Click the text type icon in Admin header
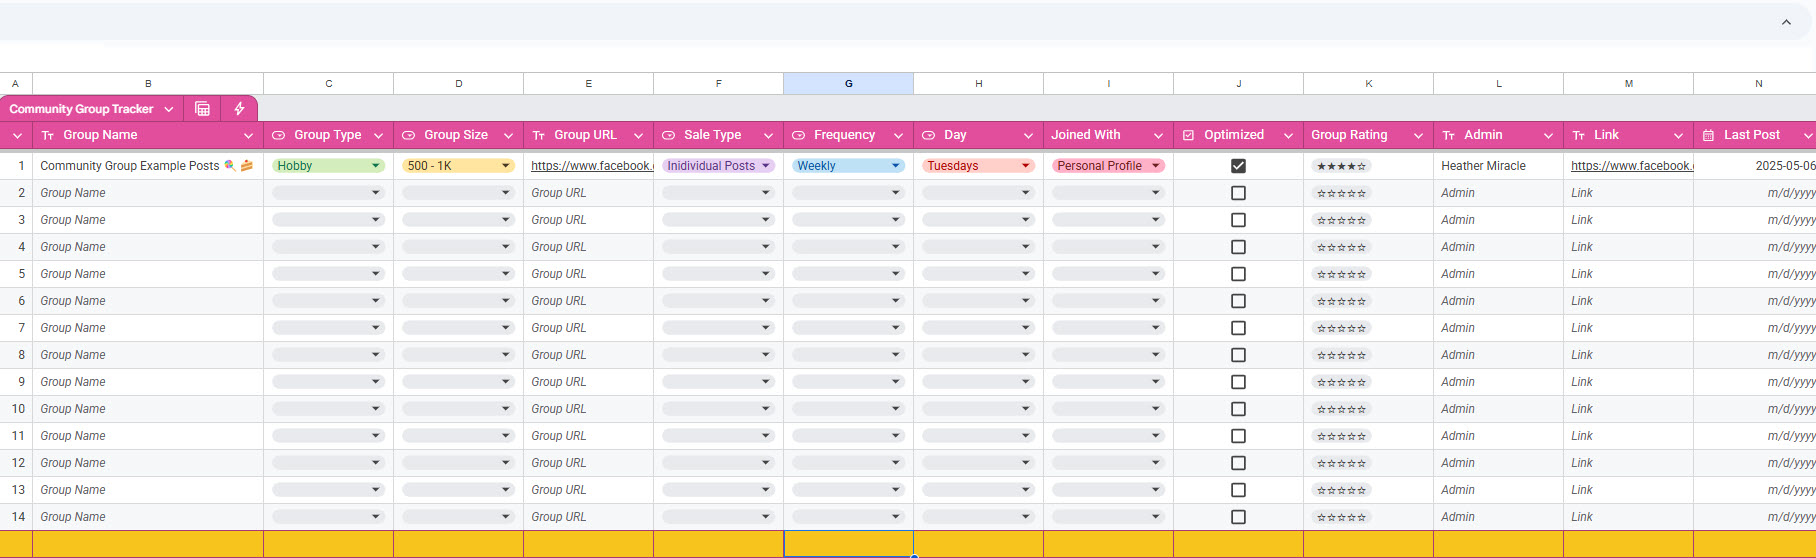The height and width of the screenshot is (558, 1816). tap(1448, 136)
